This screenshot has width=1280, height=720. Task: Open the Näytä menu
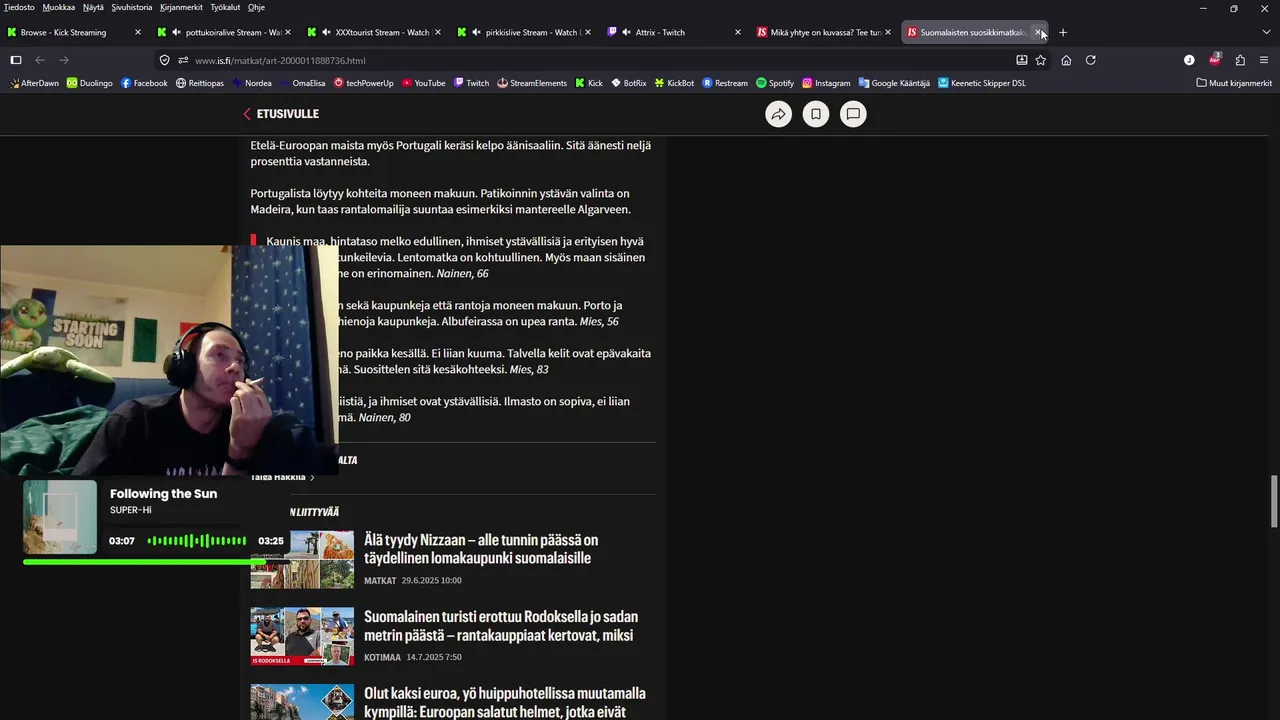tap(93, 7)
